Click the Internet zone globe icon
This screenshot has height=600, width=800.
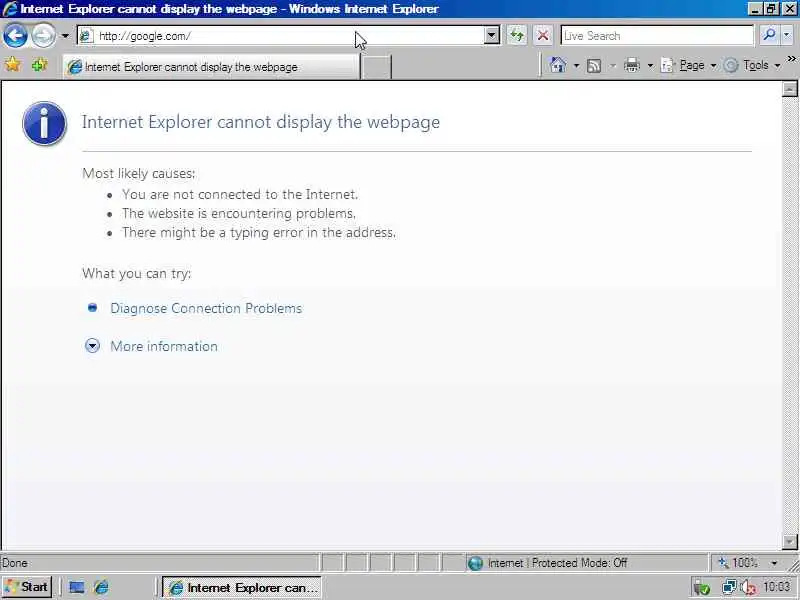click(475, 563)
